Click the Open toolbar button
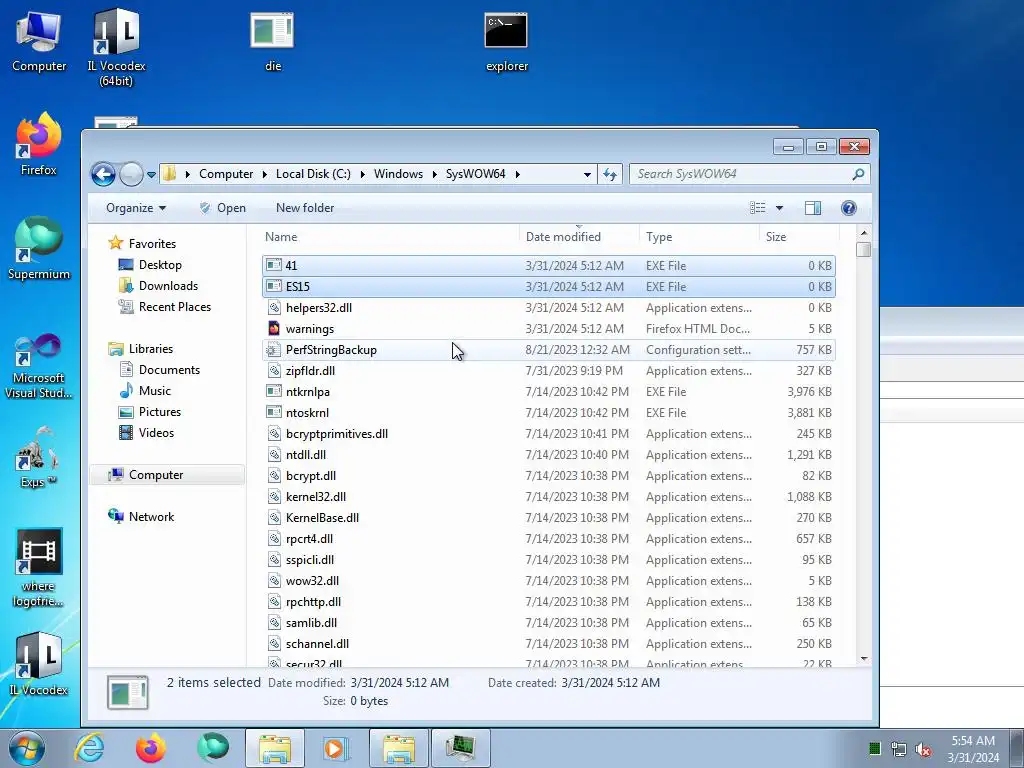 click(x=223, y=208)
